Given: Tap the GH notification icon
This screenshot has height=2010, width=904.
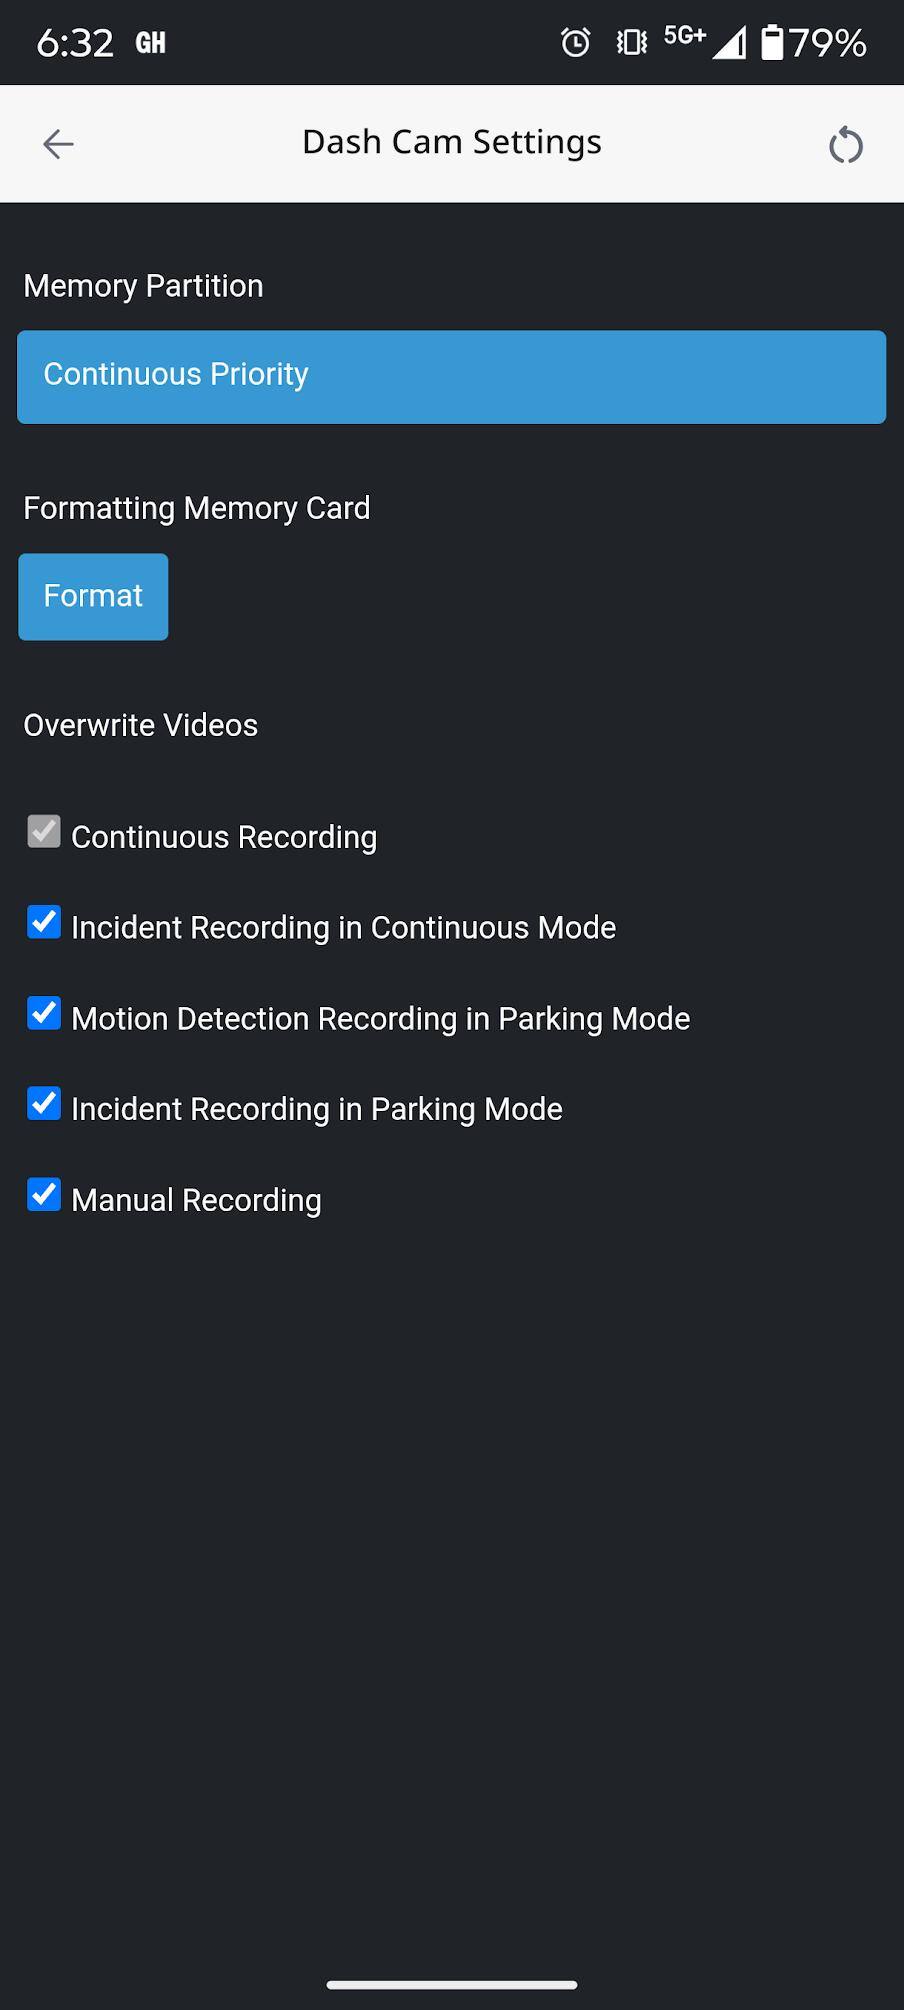Looking at the screenshot, I should (x=151, y=43).
